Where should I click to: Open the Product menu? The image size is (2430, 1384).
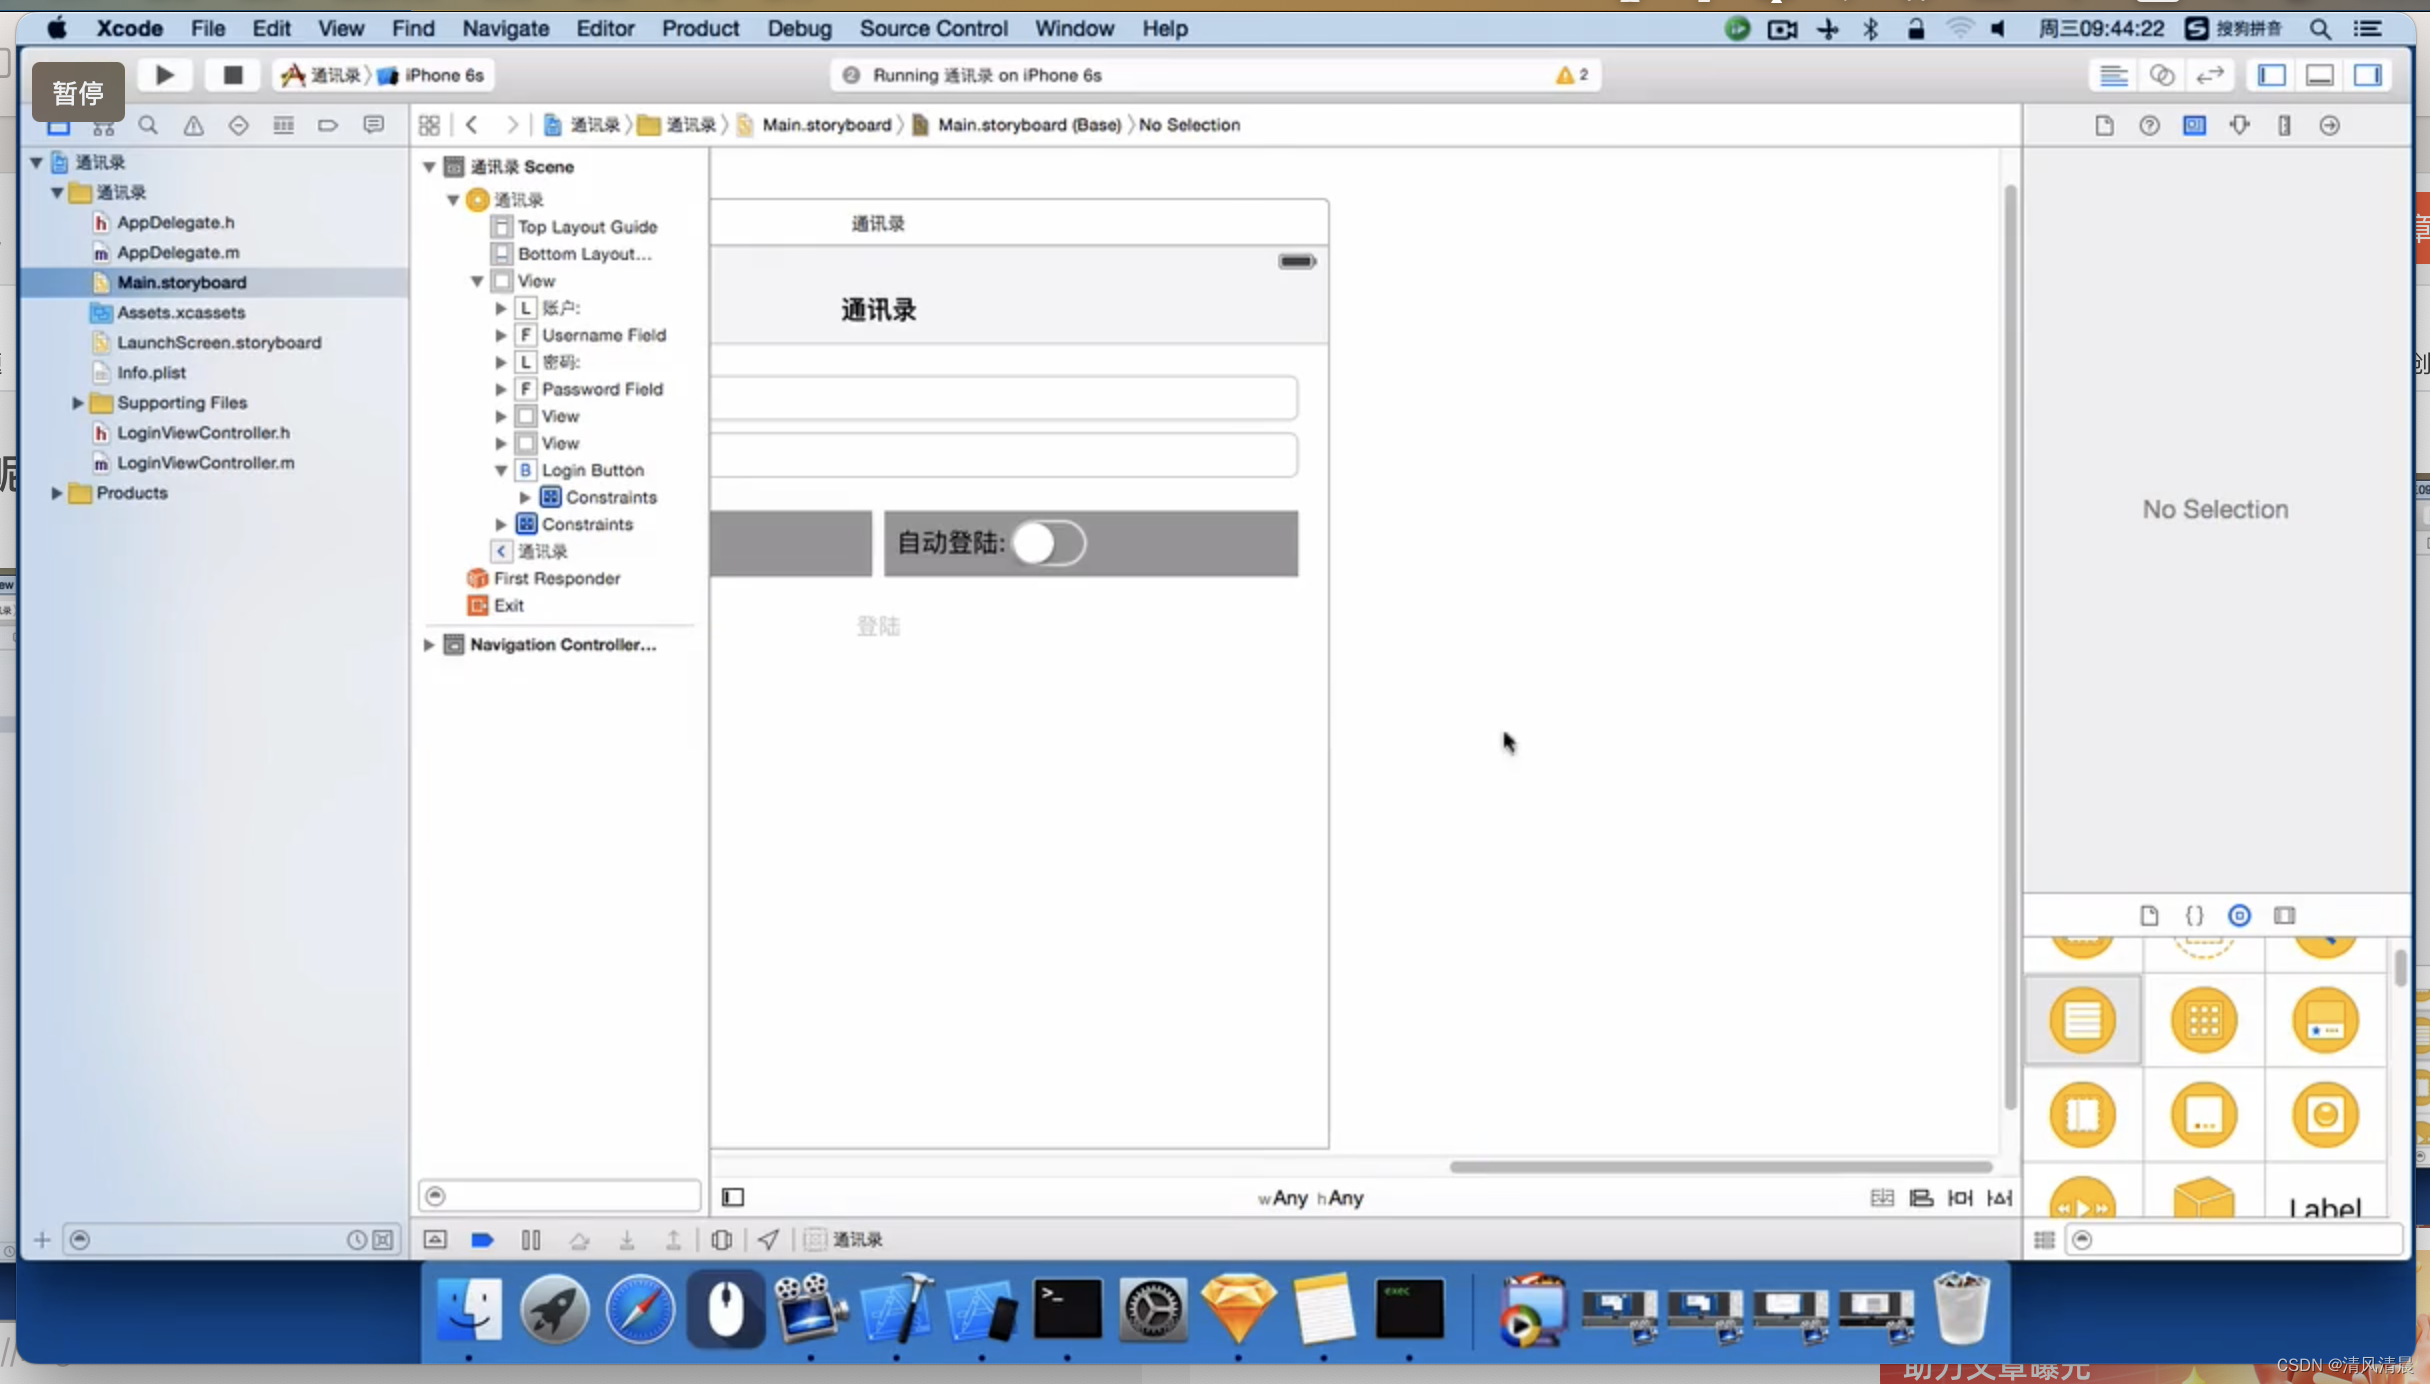(x=700, y=28)
